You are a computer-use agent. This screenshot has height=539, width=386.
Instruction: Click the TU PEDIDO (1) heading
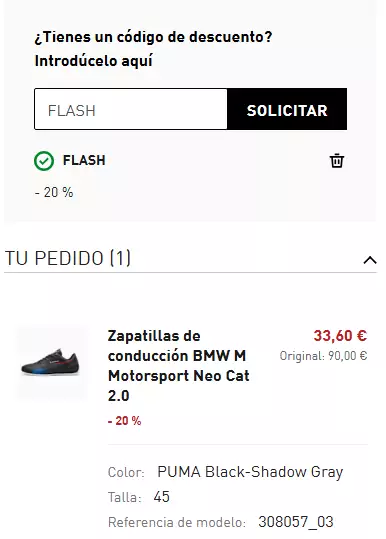click(68, 258)
